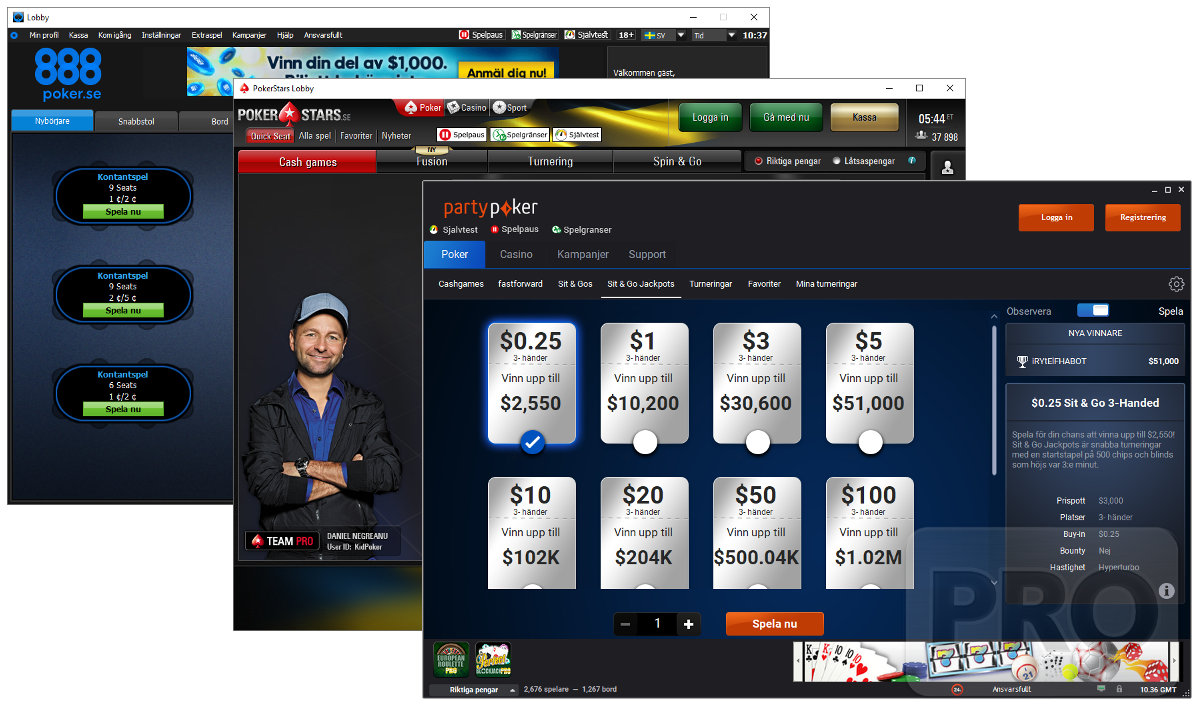Toggle the Observera/Spela switch
The width and height of the screenshot is (1200, 704).
(1094, 311)
